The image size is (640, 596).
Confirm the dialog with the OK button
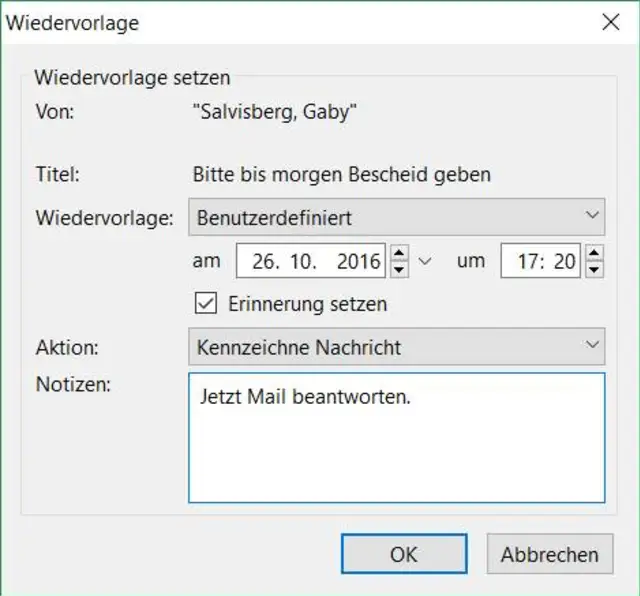coord(403,554)
